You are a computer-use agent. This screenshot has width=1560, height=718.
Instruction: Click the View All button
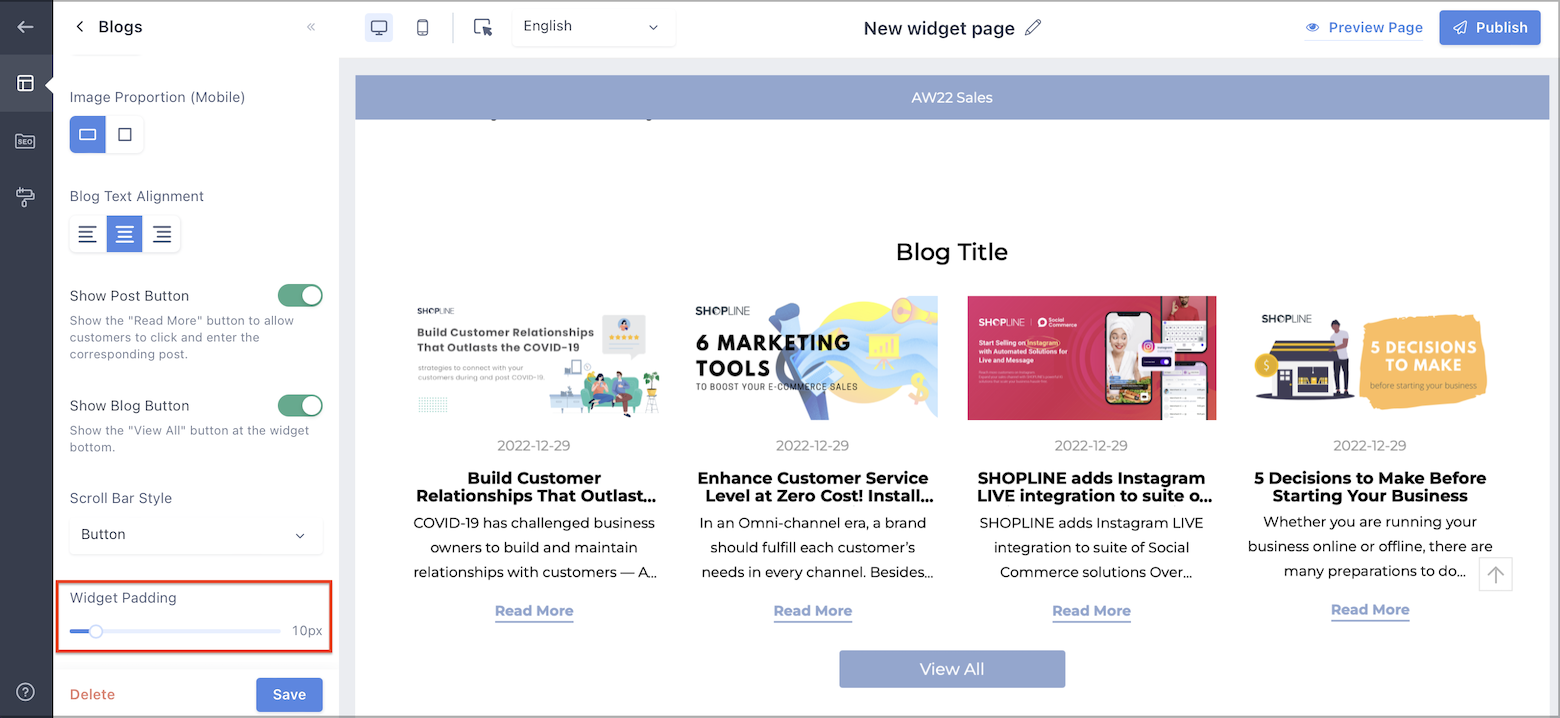(952, 669)
